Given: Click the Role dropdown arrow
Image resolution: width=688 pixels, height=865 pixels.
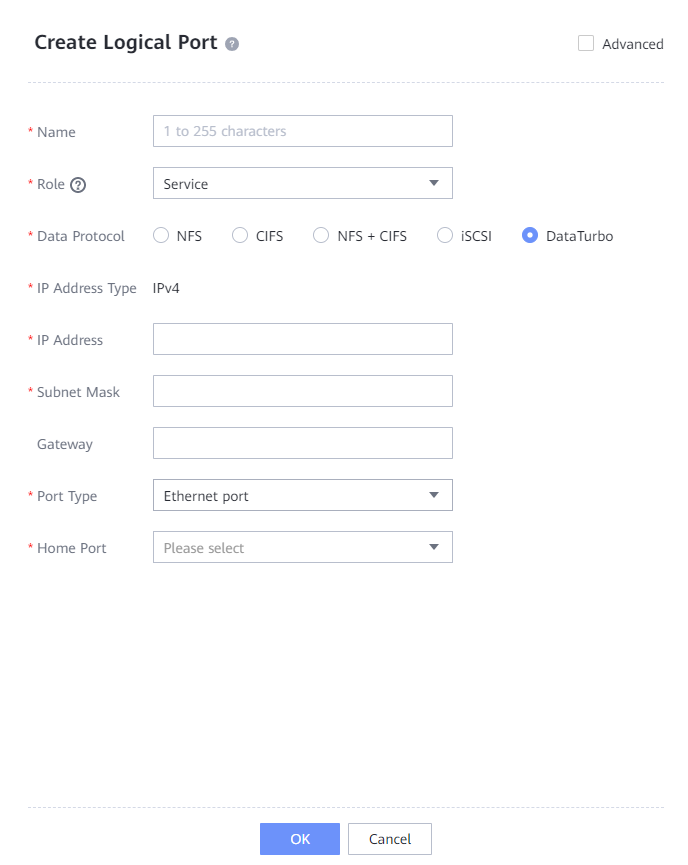Looking at the screenshot, I should pos(434,183).
